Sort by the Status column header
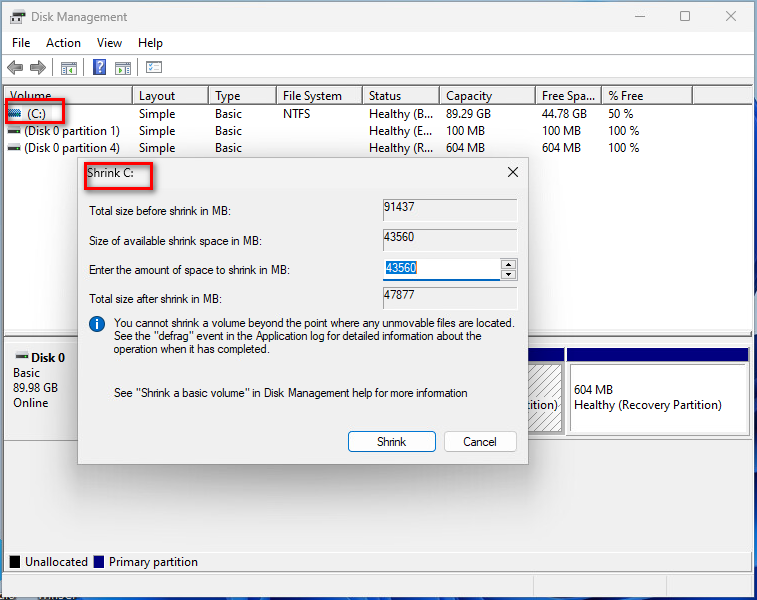 coord(401,96)
